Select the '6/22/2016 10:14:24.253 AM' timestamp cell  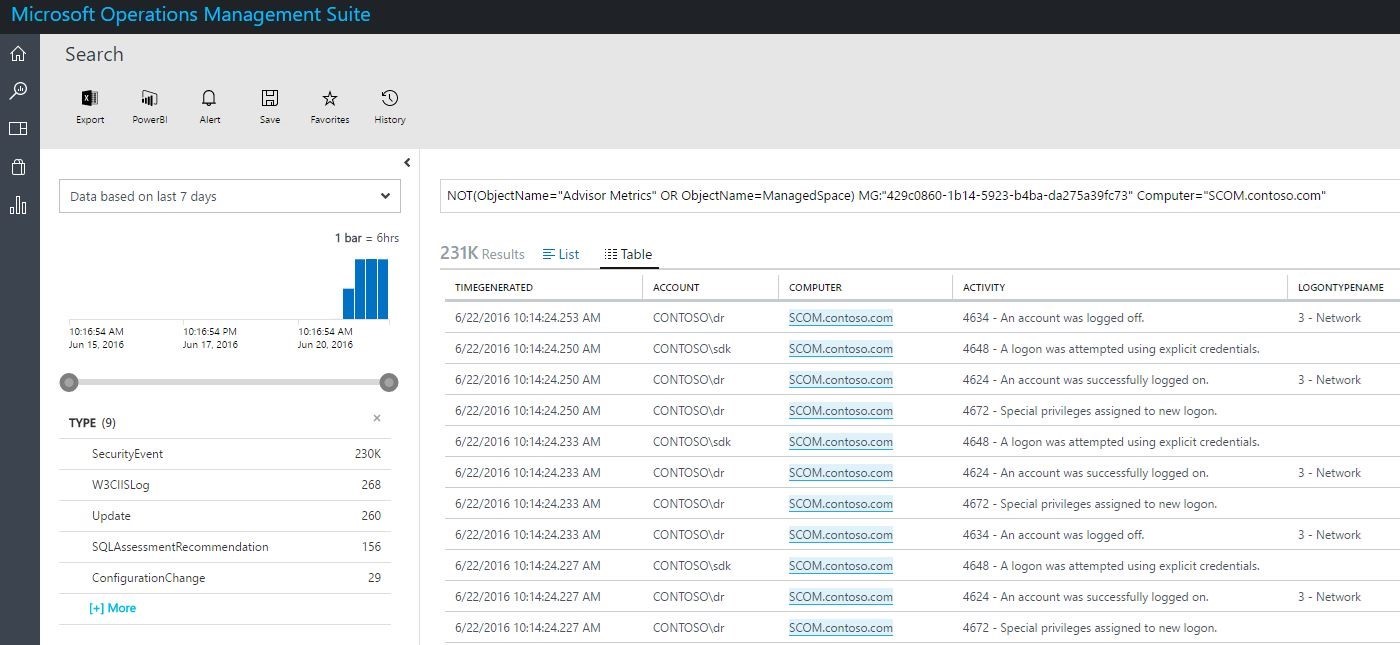pyautogui.click(x=528, y=318)
